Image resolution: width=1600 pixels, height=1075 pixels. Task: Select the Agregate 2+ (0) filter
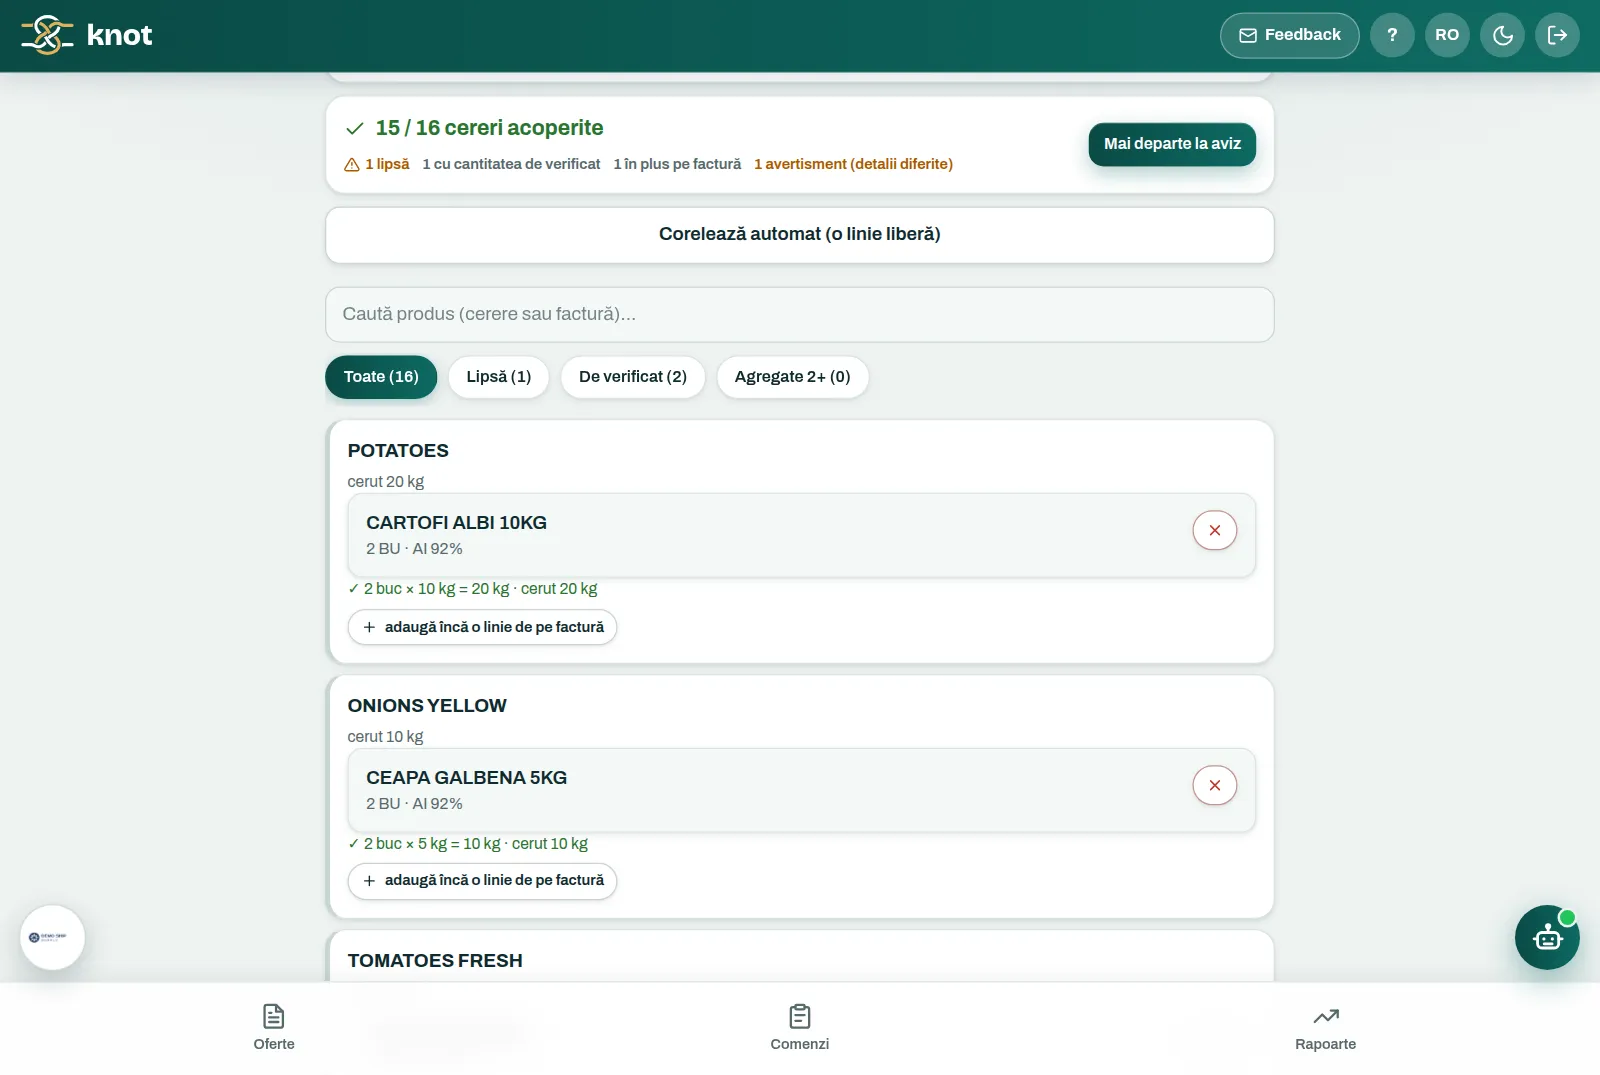[792, 377]
